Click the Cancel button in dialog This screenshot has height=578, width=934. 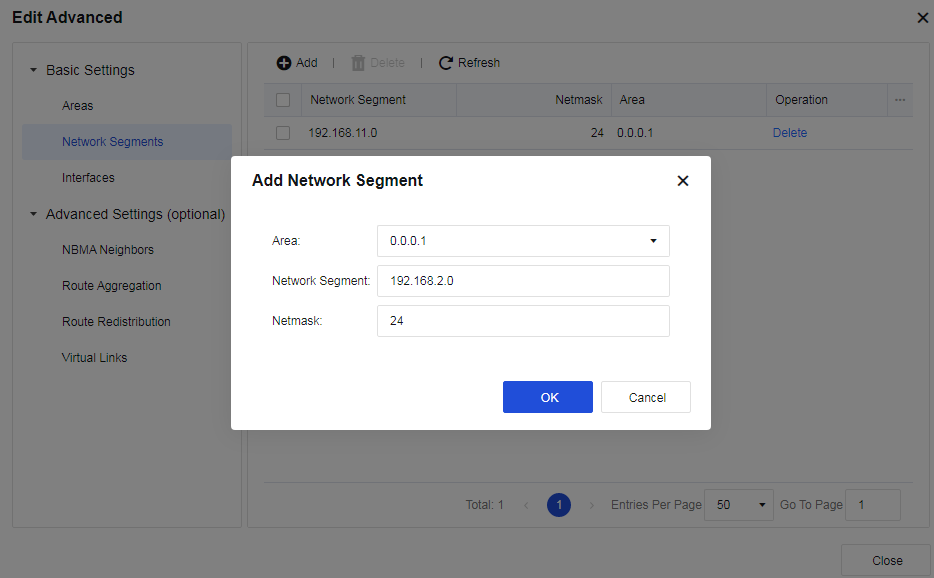[x=646, y=397]
